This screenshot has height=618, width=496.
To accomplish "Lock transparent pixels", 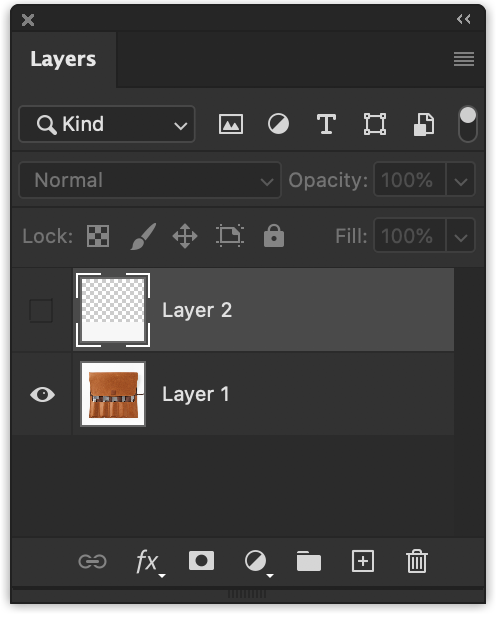I will (98, 236).
